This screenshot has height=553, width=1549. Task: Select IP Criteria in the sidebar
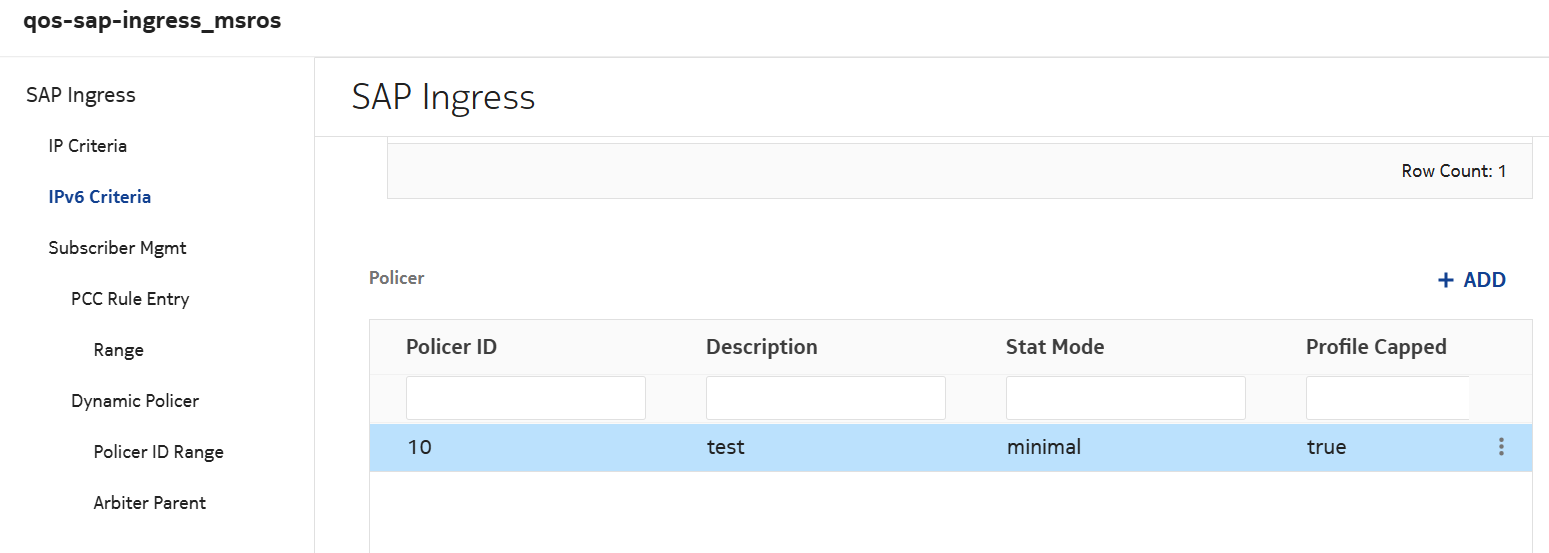tap(88, 146)
